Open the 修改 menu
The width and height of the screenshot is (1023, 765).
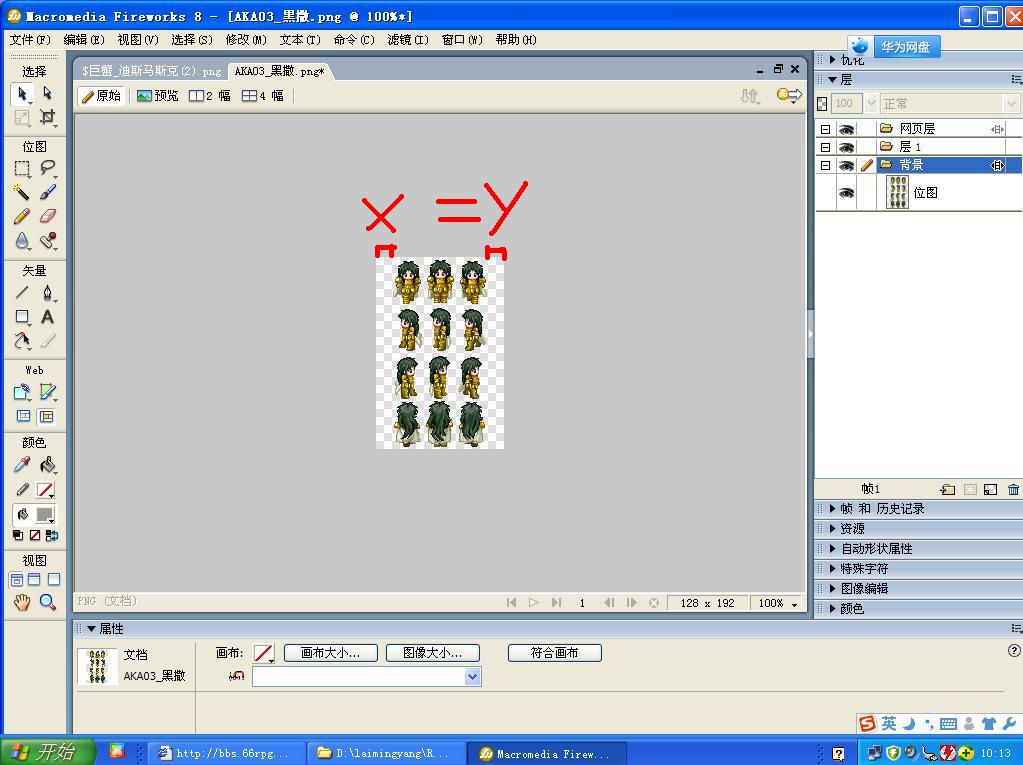[x=246, y=40]
